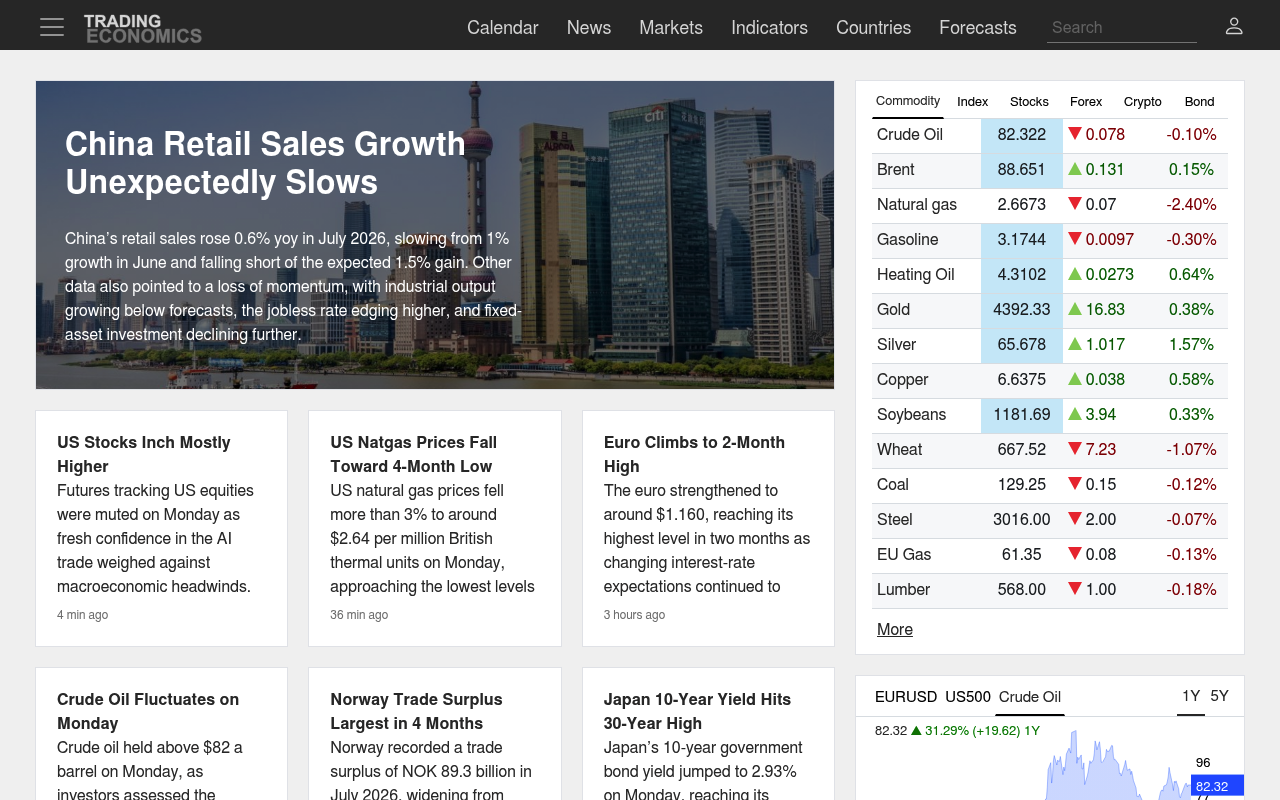Select Indicators in the top navigation
The width and height of the screenshot is (1280, 800).
[x=769, y=28]
